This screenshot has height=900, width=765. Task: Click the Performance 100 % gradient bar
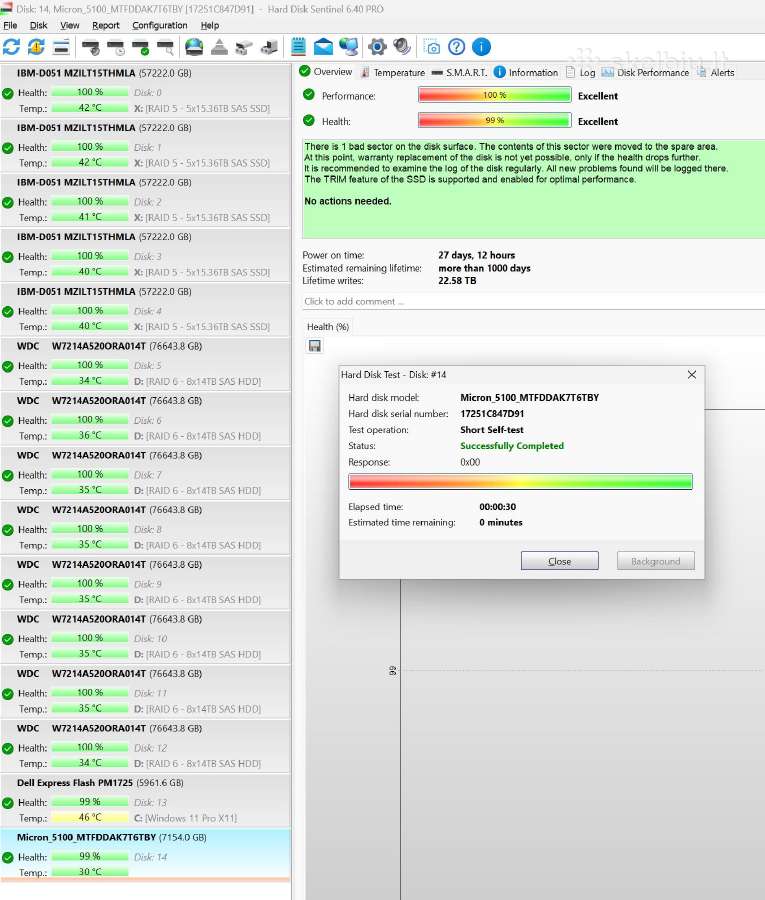(x=495, y=95)
